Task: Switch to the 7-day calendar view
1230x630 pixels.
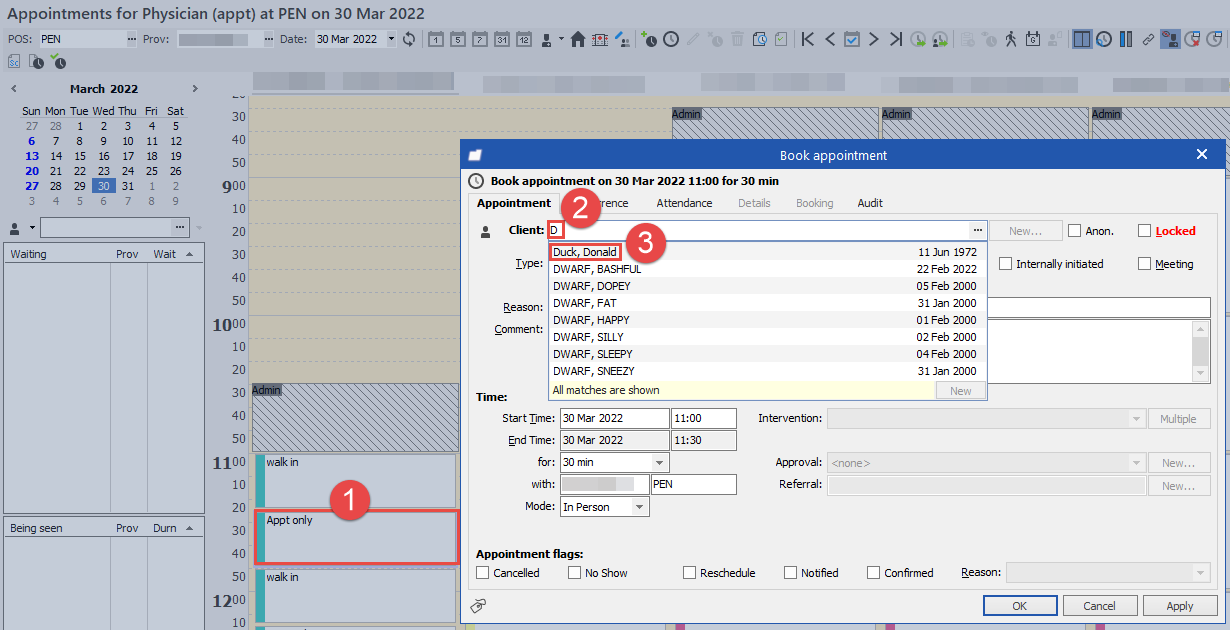Action: (x=479, y=39)
